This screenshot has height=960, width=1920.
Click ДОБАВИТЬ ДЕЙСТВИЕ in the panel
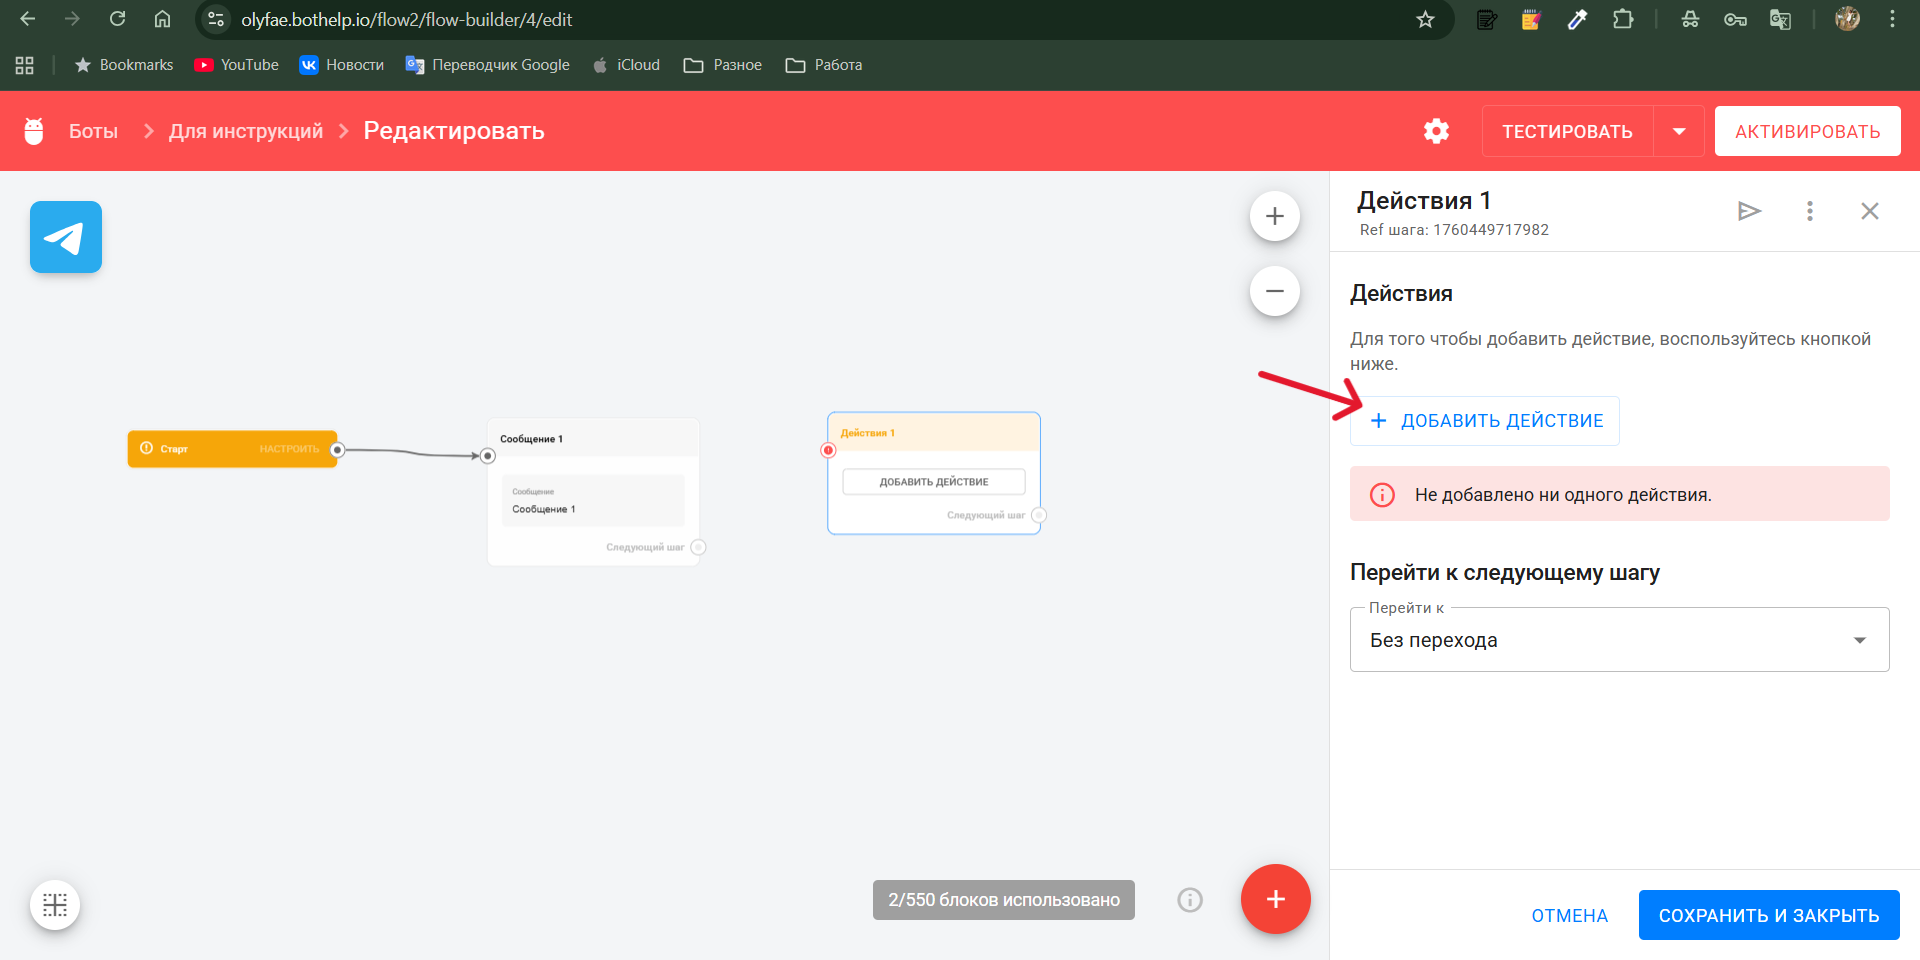(1484, 420)
